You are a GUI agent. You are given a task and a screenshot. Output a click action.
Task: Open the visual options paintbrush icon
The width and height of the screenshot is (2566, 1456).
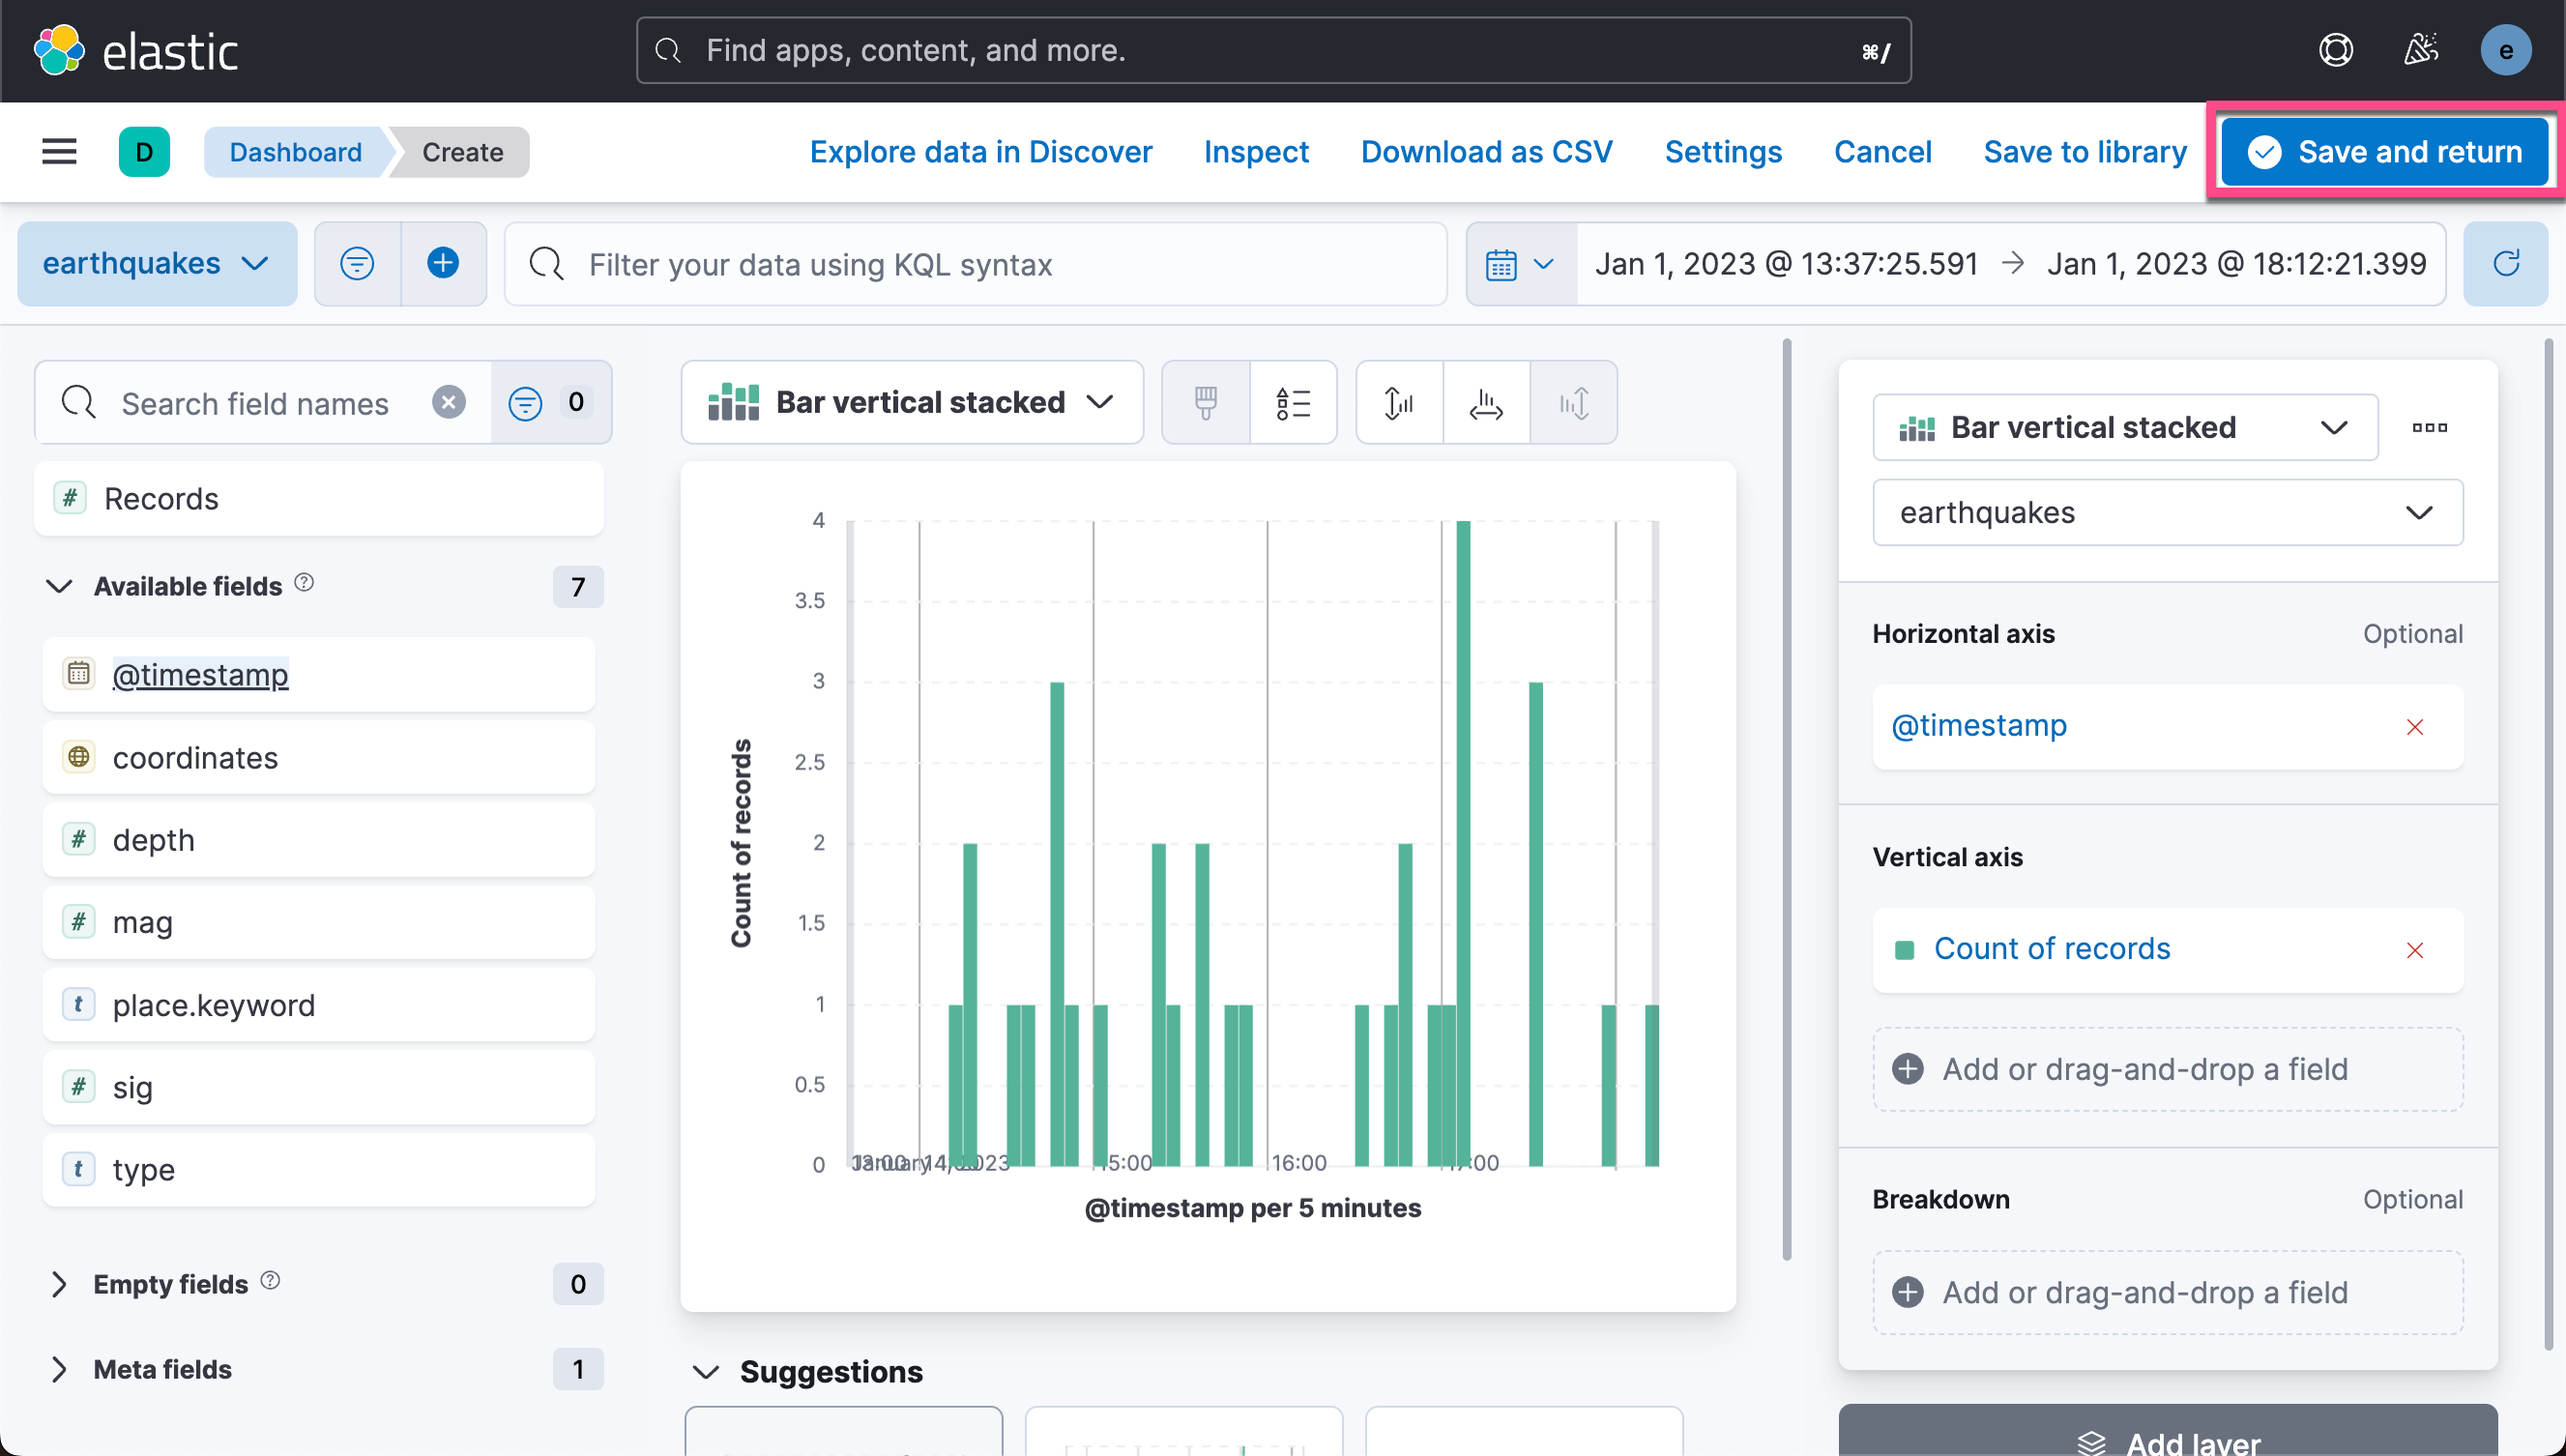(x=1205, y=403)
